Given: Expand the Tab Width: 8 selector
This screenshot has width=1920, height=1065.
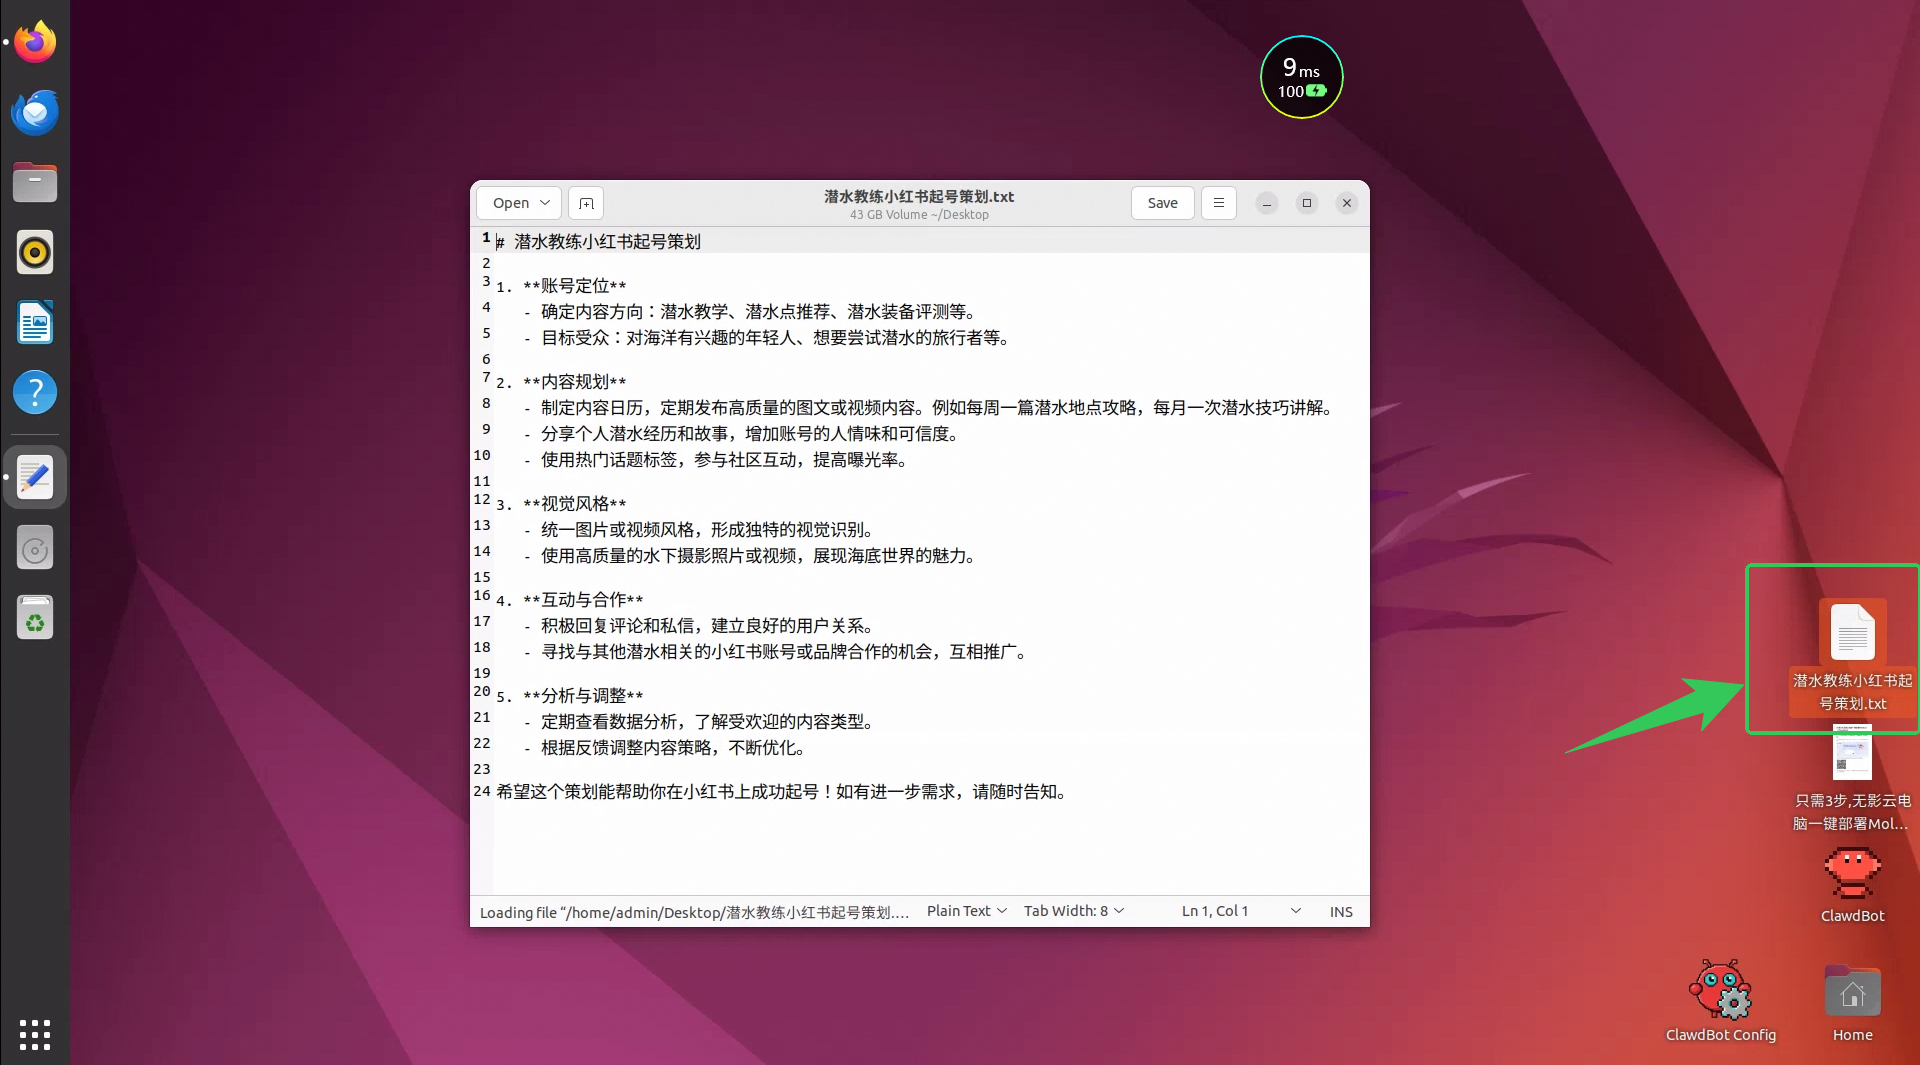Looking at the screenshot, I should (x=1074, y=911).
